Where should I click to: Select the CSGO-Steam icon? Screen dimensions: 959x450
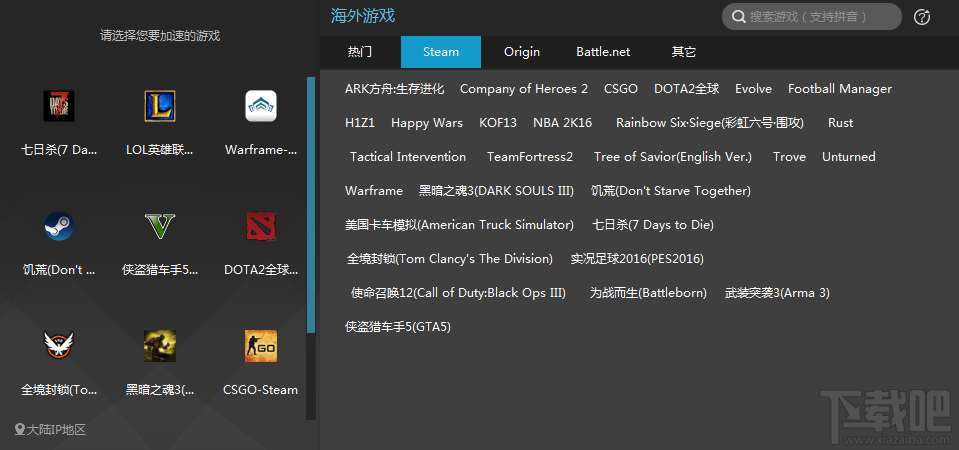(261, 346)
